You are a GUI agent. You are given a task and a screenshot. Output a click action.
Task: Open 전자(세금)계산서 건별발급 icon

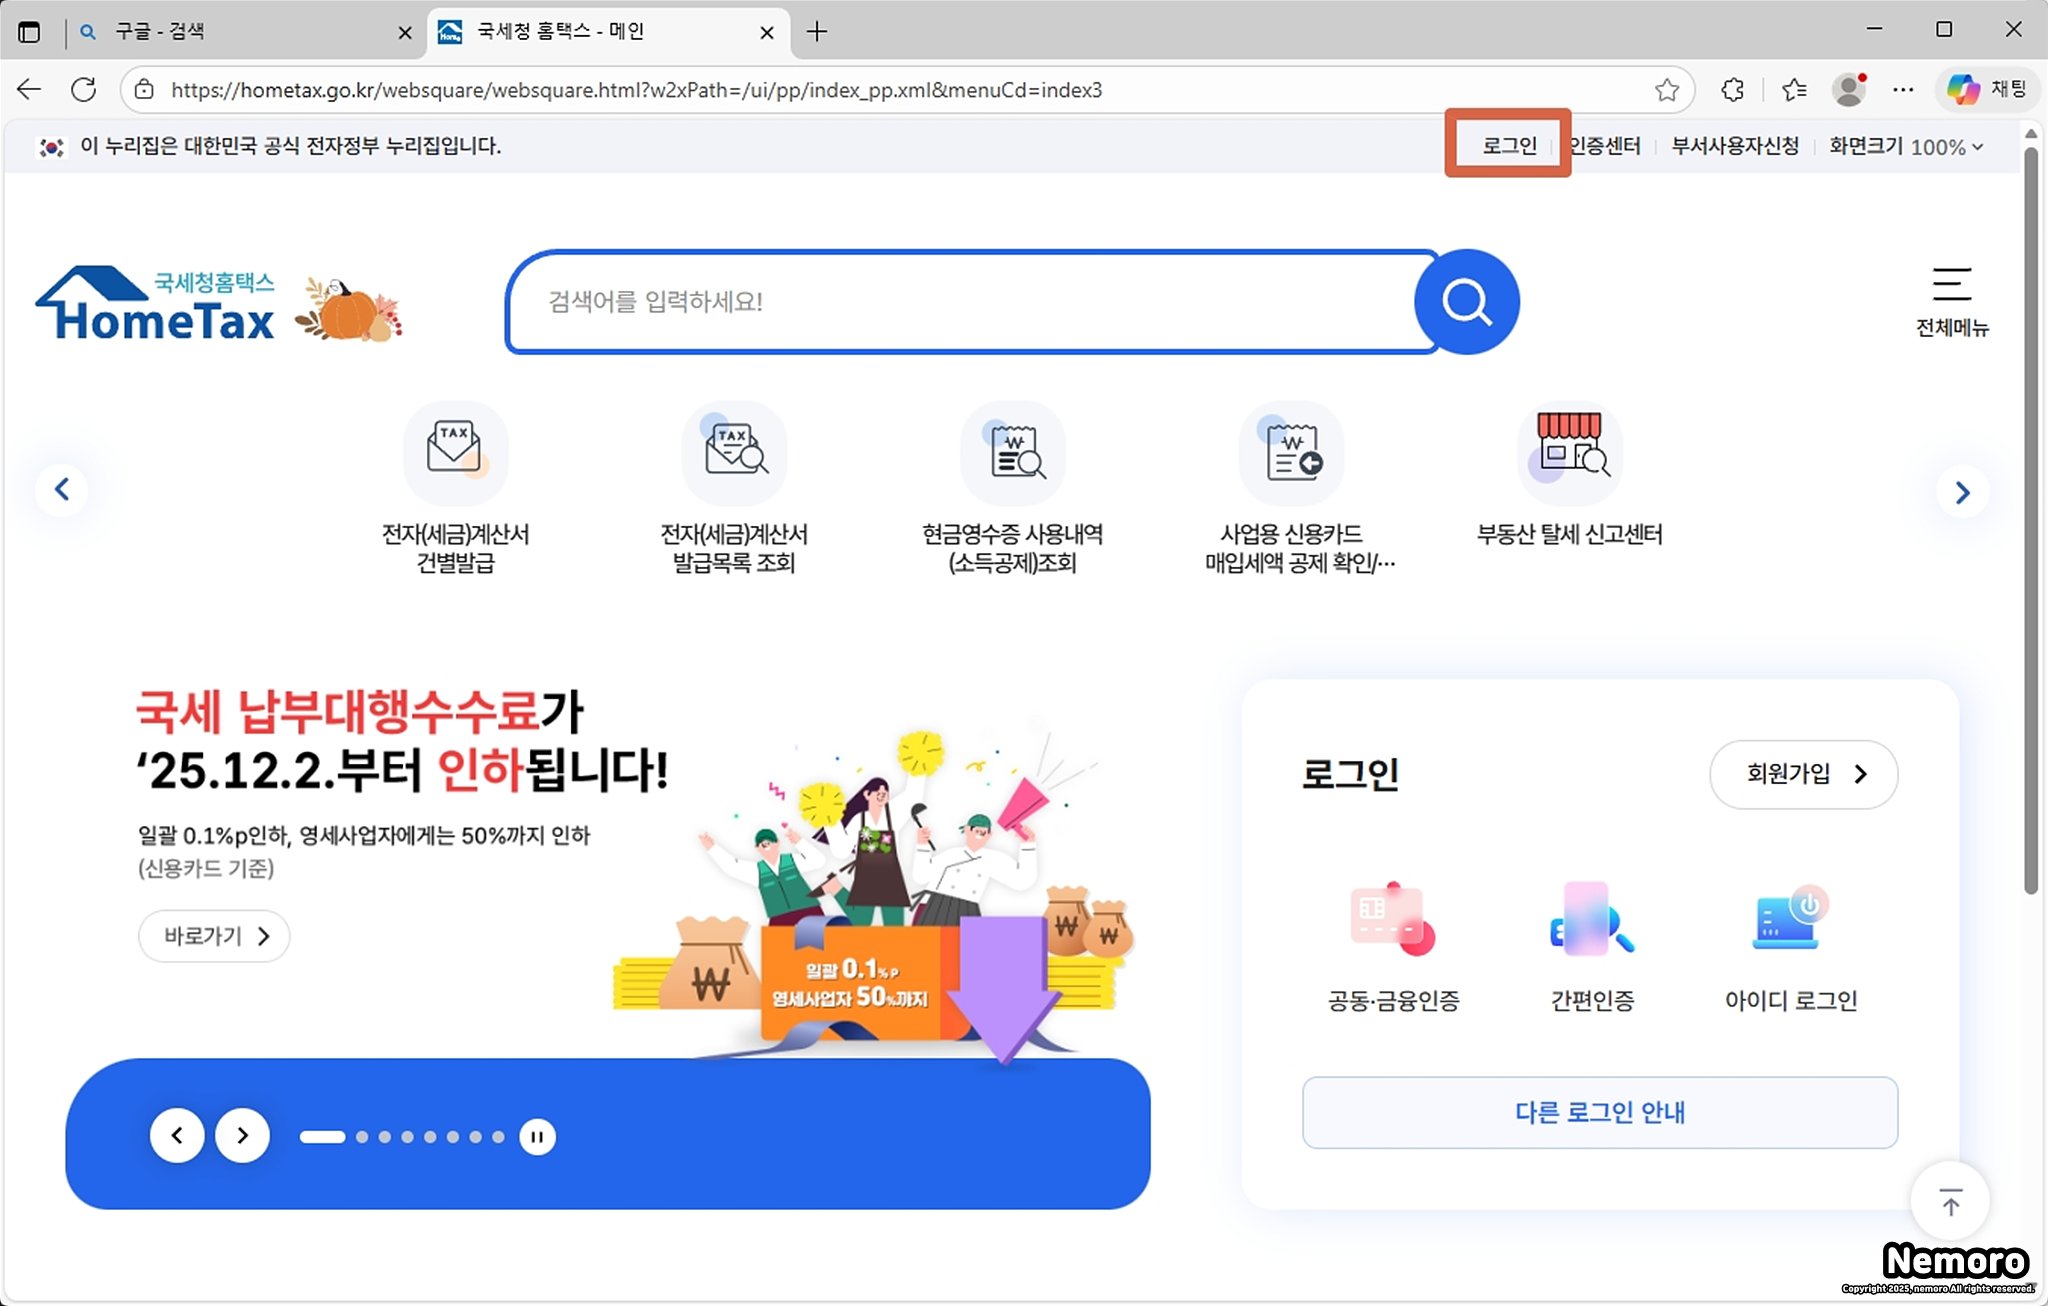455,453
